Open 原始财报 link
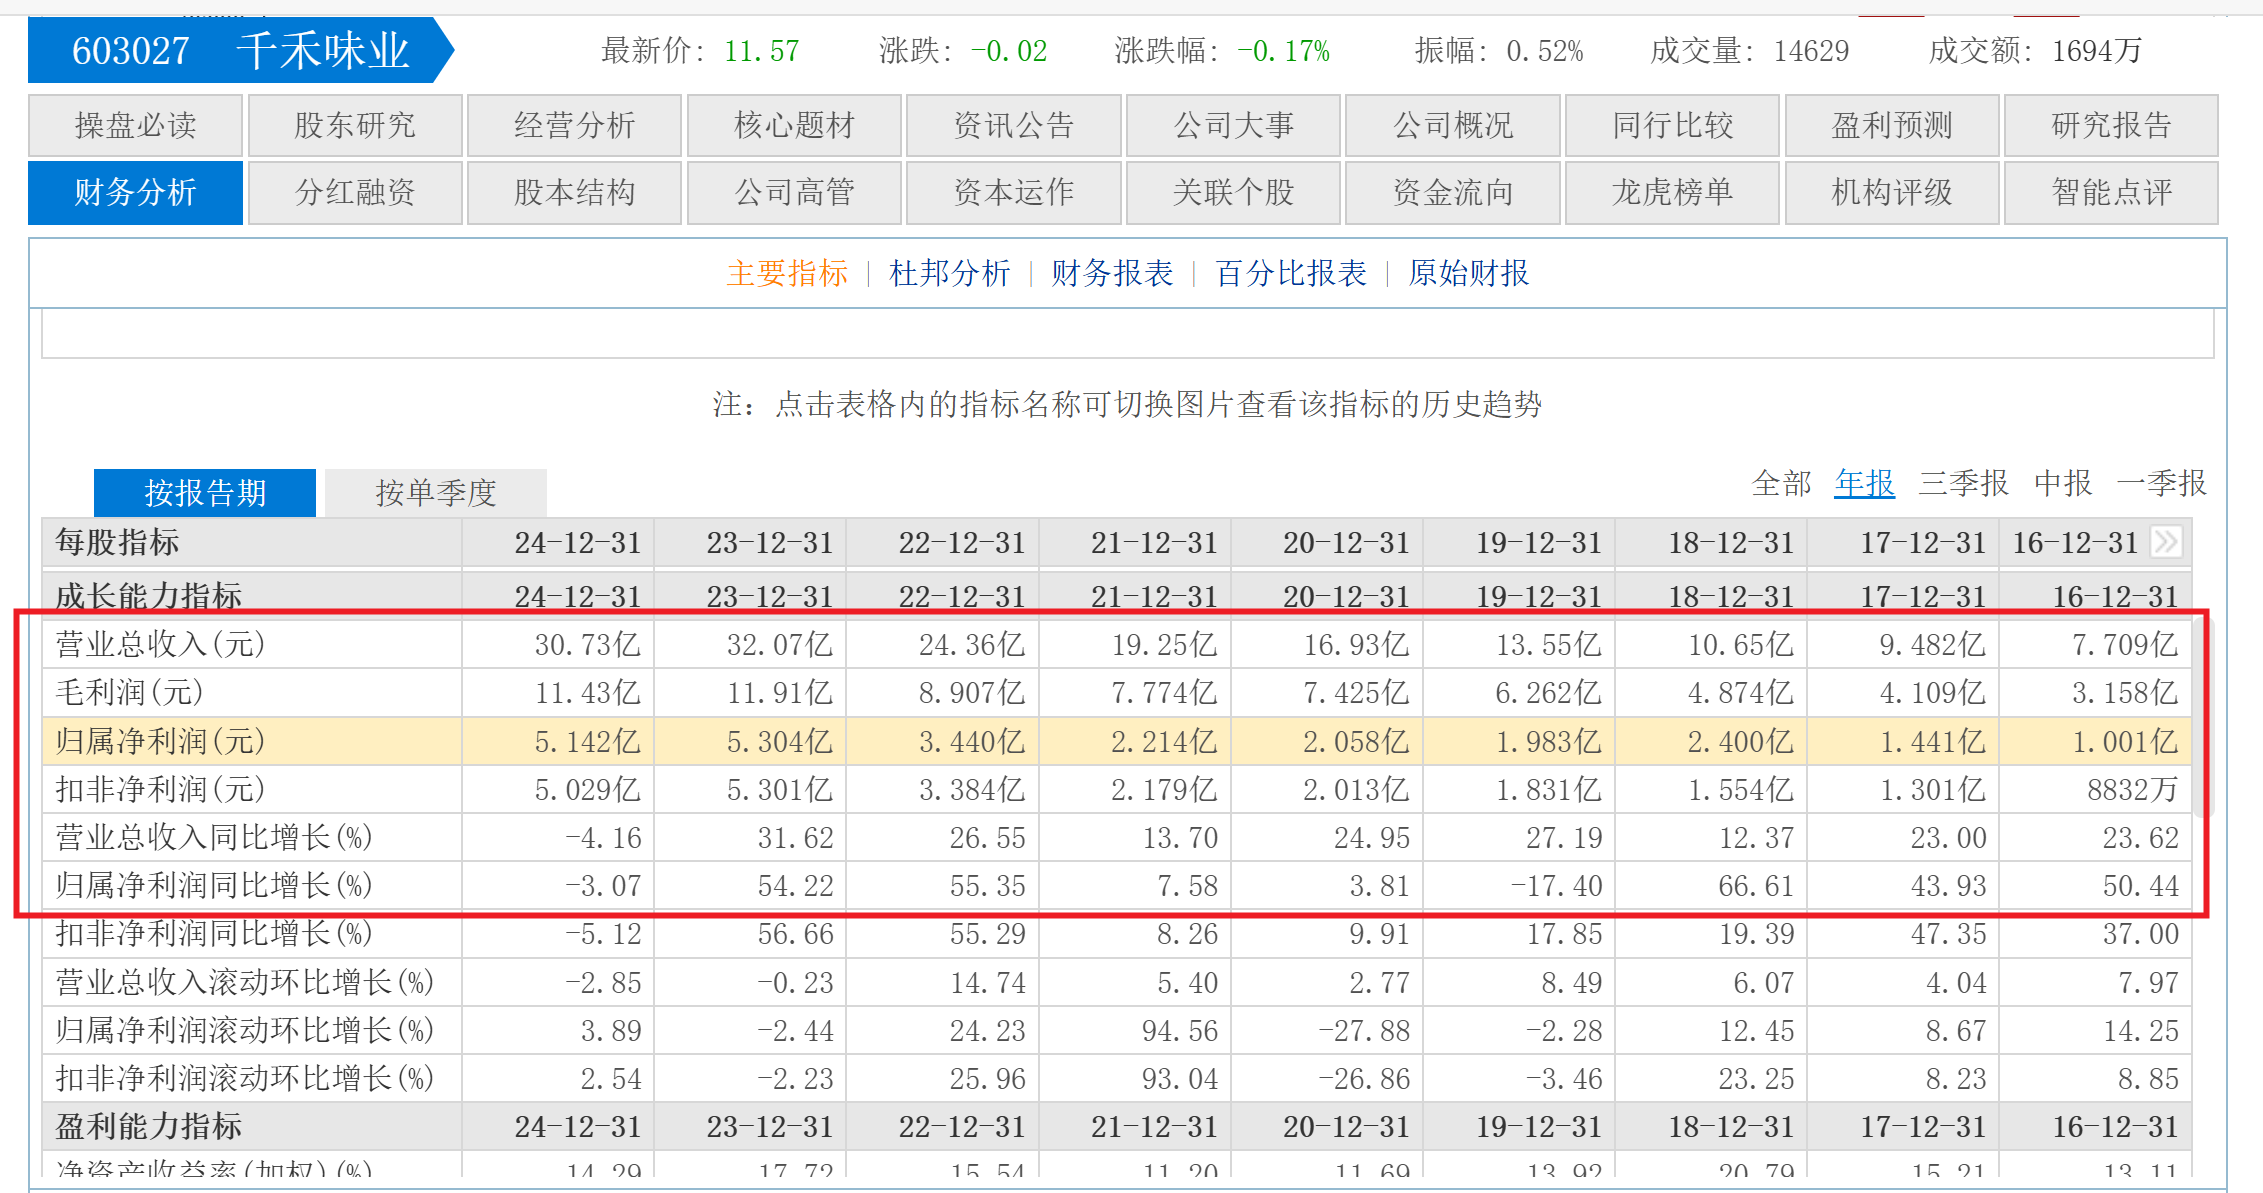Image resolution: width=2263 pixels, height=1193 pixels. click(x=1468, y=273)
